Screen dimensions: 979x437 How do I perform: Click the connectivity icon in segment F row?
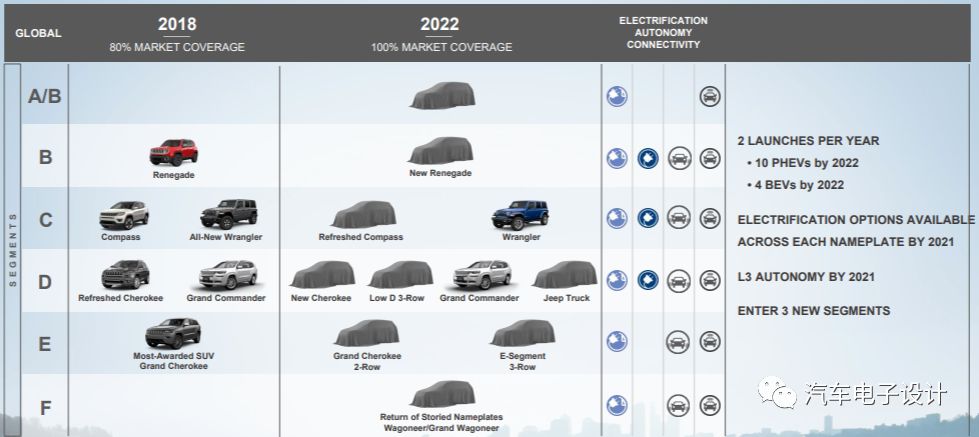(710, 405)
